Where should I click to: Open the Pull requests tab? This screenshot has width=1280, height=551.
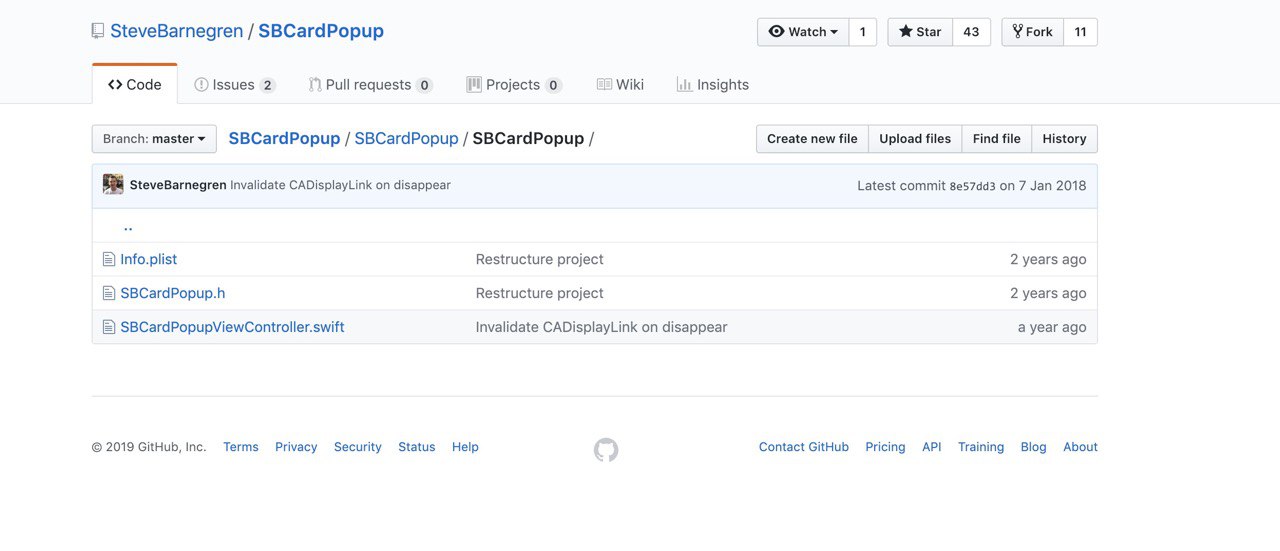click(x=370, y=85)
